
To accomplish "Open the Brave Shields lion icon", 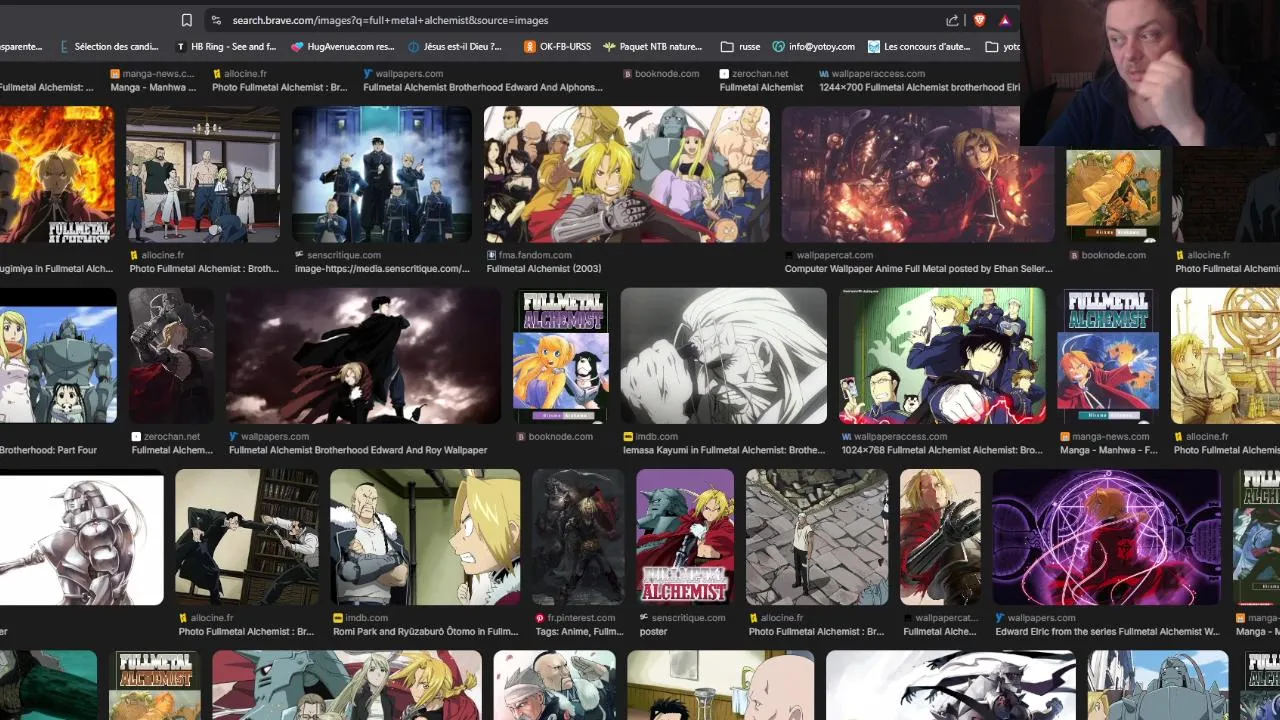I will 979,20.
